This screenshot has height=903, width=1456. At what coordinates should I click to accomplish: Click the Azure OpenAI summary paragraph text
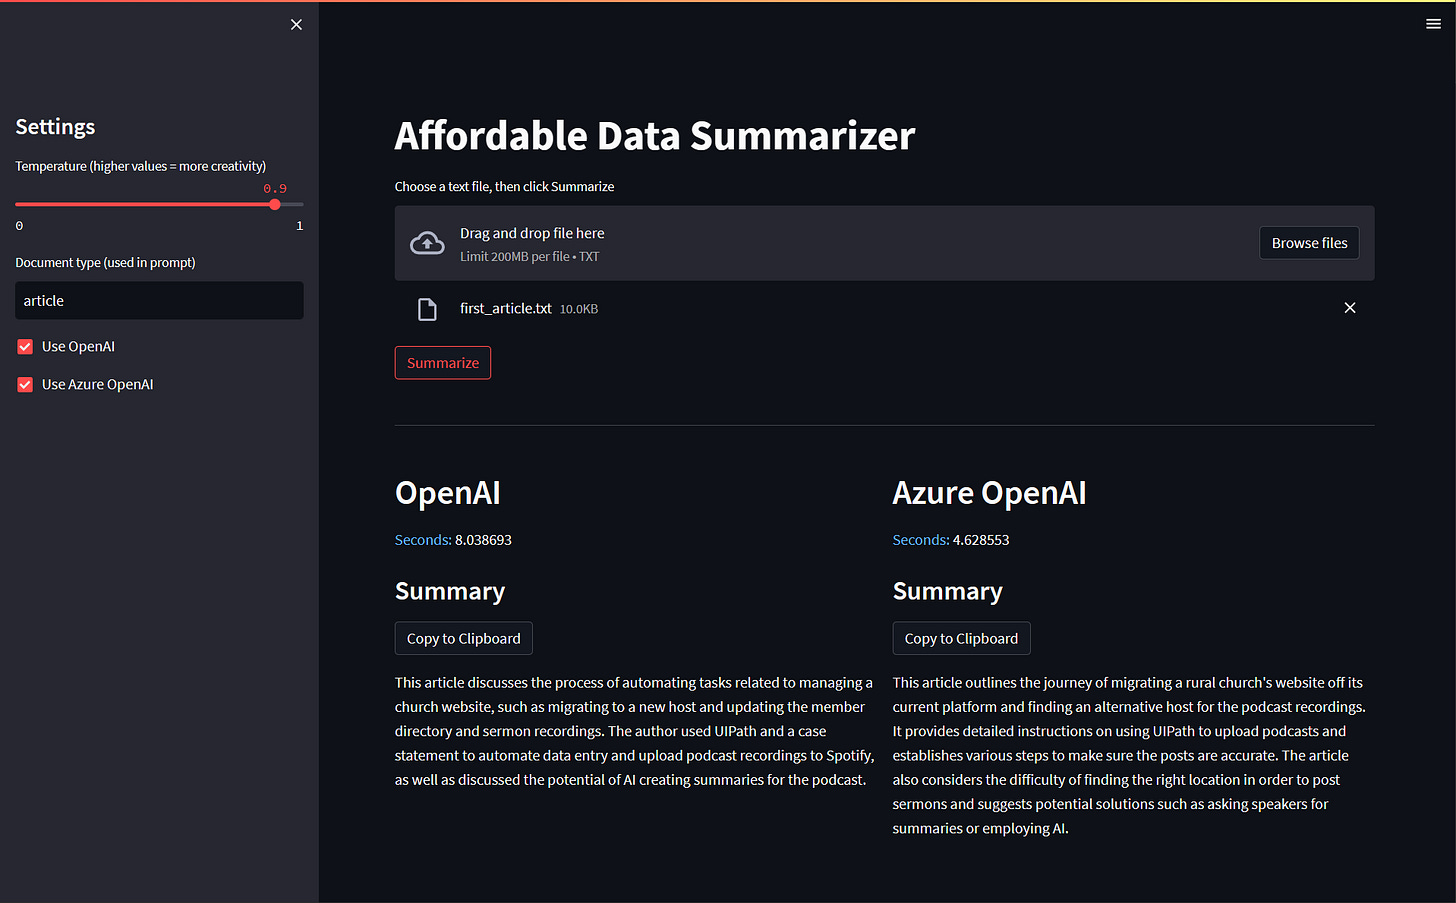point(1130,755)
